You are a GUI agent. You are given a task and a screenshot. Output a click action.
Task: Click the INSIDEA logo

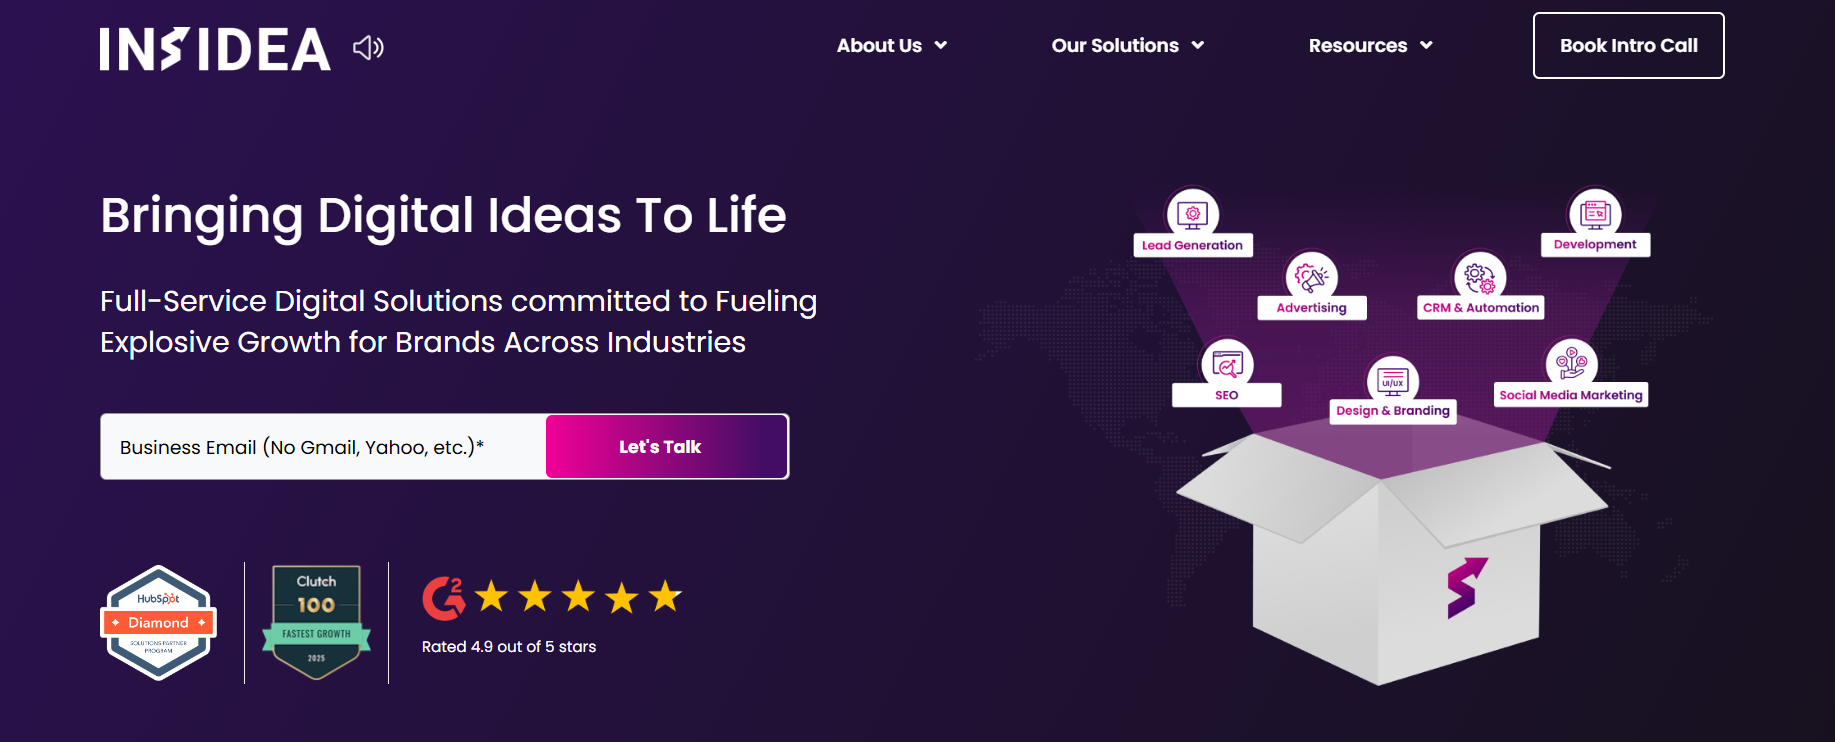[215, 49]
